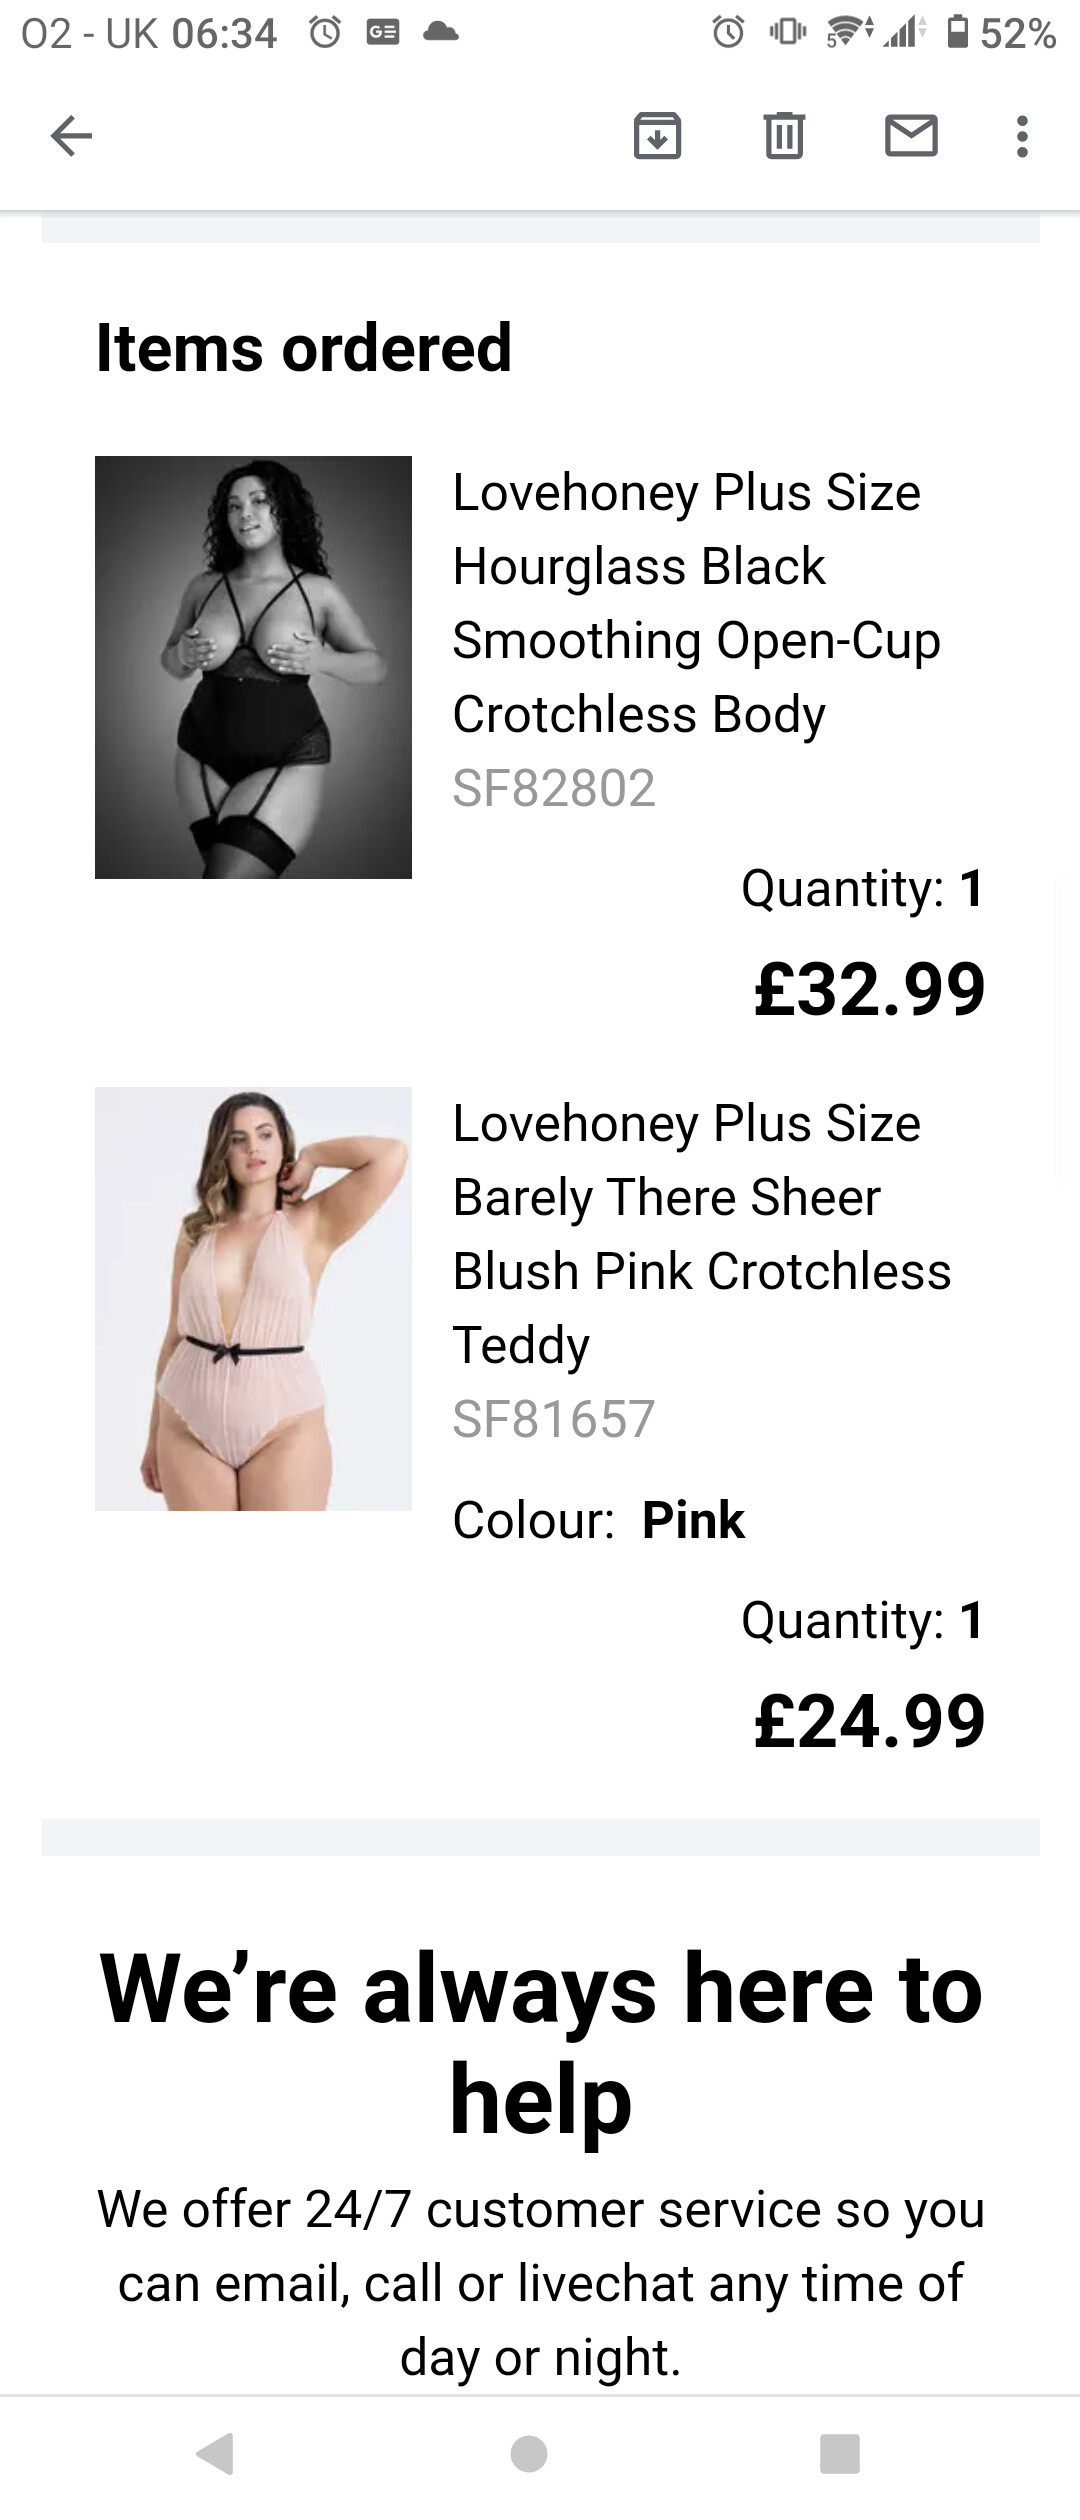
Task: Tap the Android back navigation button
Action: 215,2453
